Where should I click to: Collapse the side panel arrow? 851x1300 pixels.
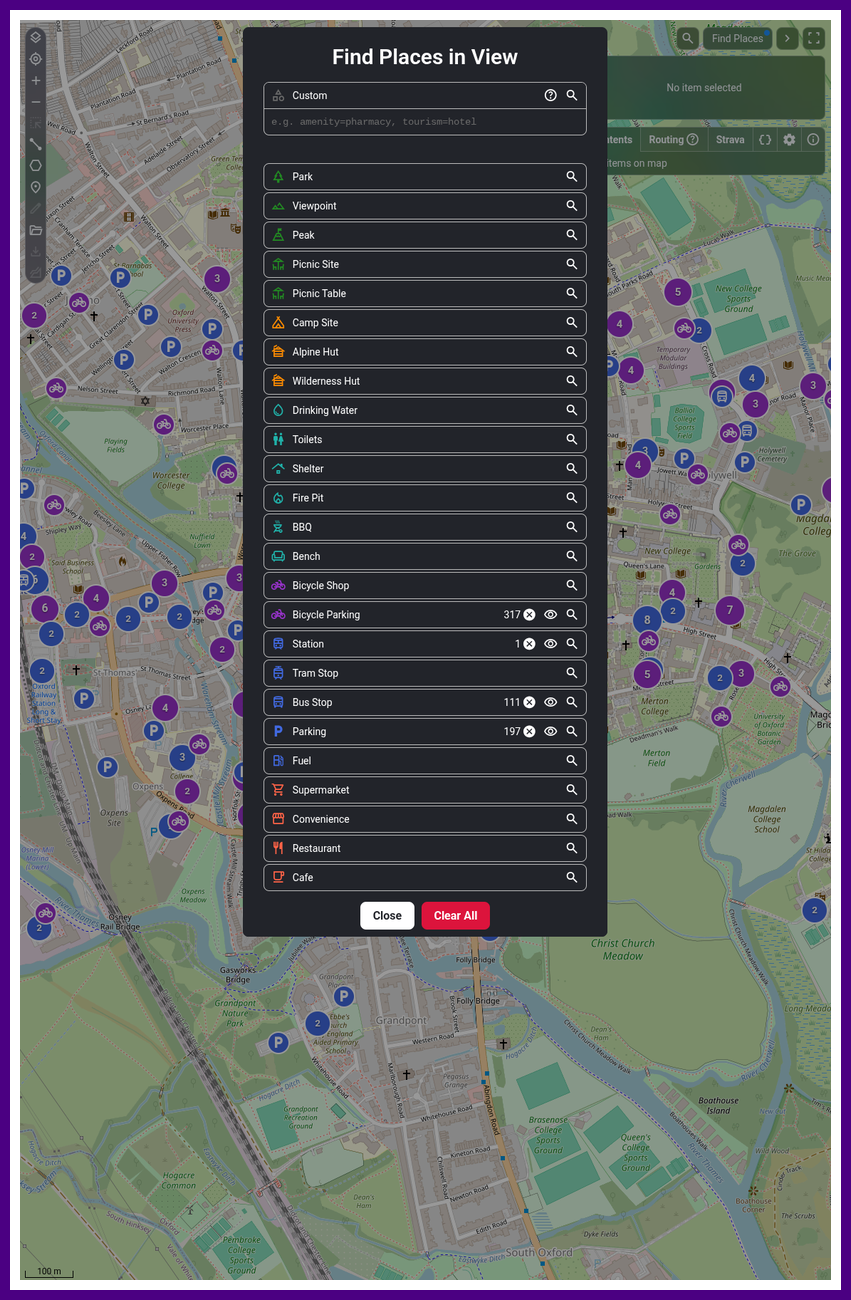(x=787, y=39)
